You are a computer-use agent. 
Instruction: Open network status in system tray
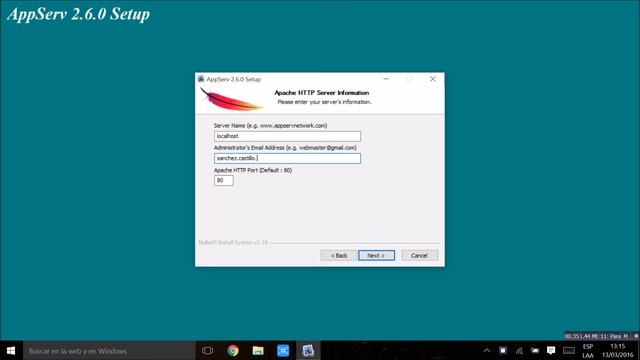click(x=519, y=351)
